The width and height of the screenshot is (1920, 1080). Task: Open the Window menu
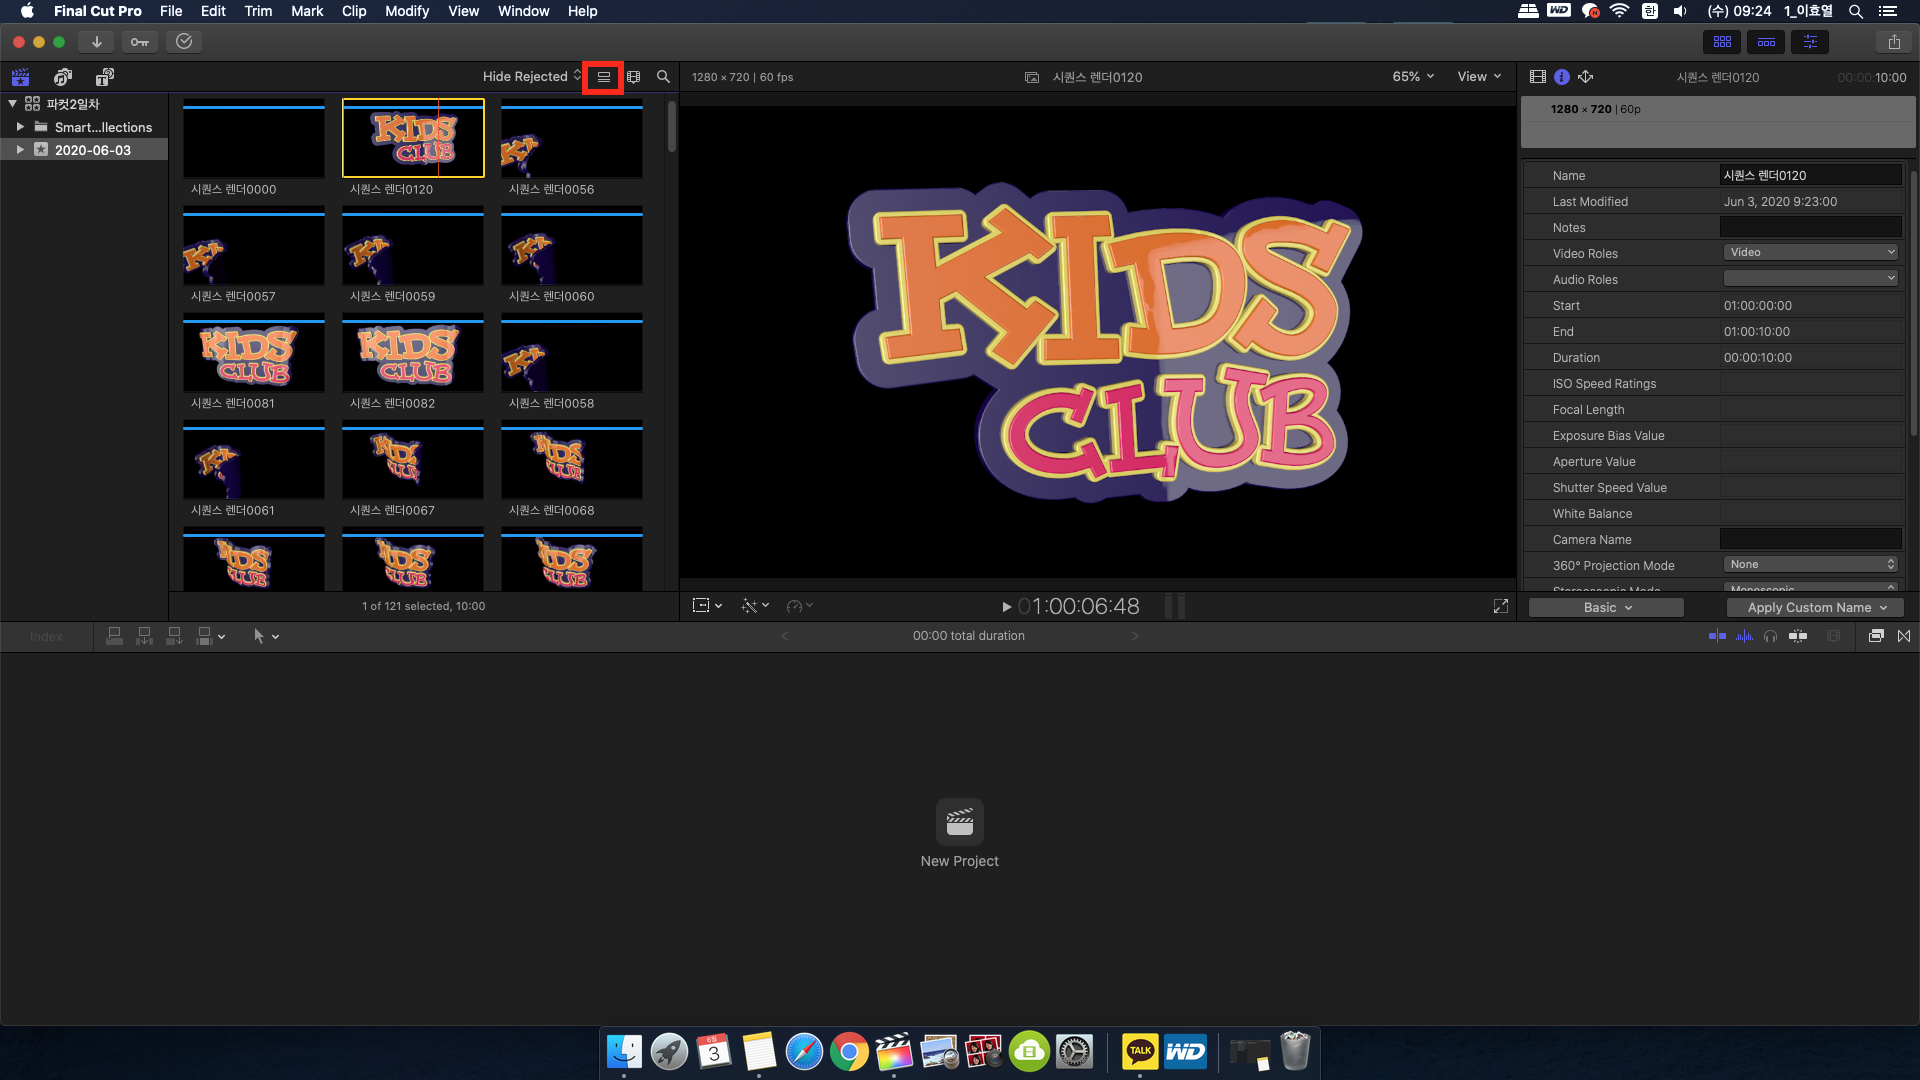coord(523,11)
